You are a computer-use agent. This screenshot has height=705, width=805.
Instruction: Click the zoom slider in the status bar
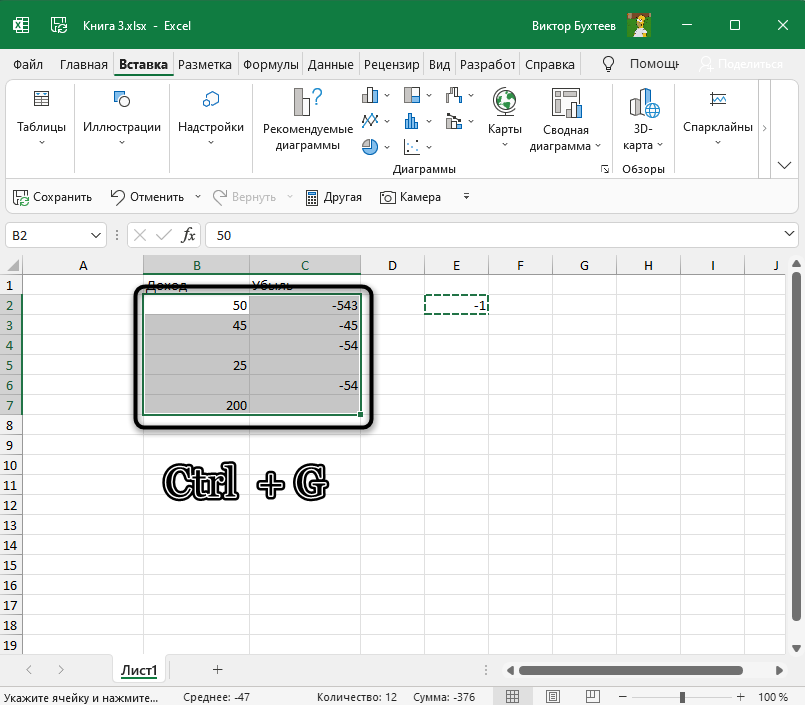coord(682,696)
